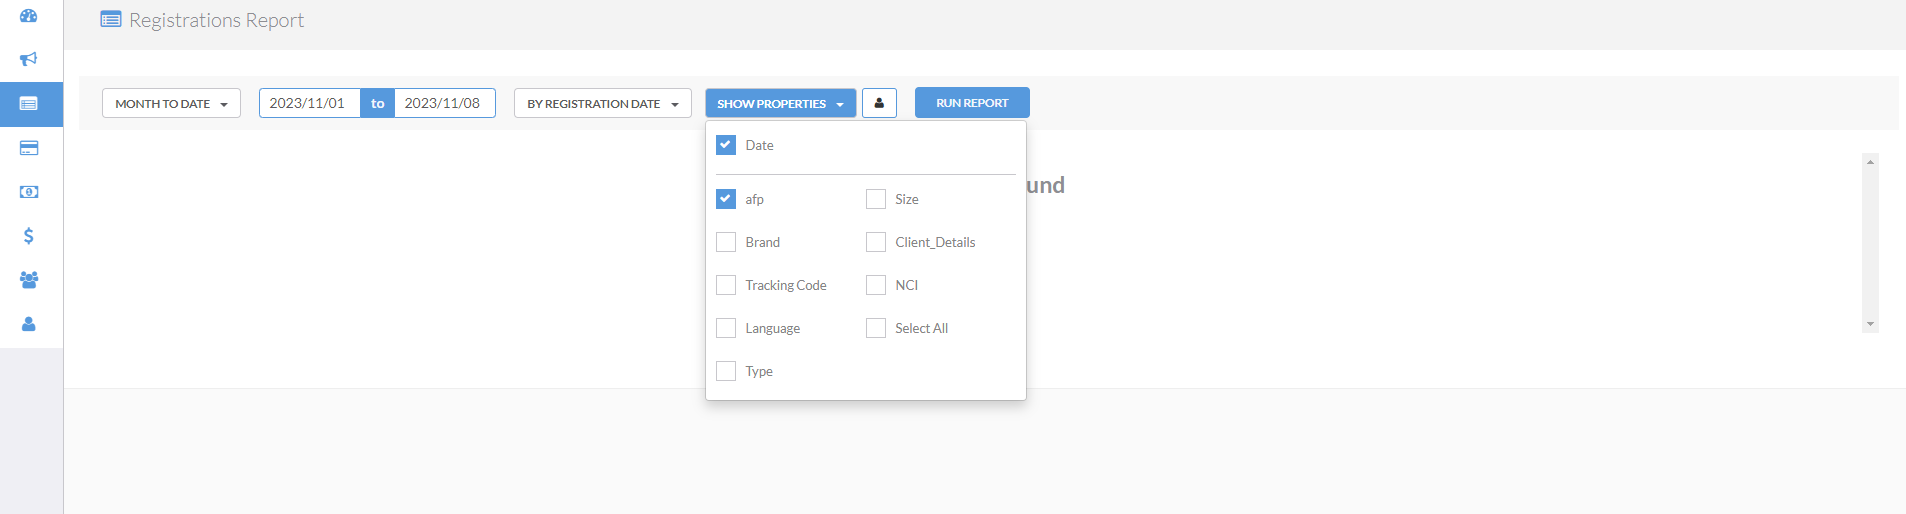The height and width of the screenshot is (514, 1906).
Task: Select the highlighted list report sidebar icon
Action: [x=29, y=104]
